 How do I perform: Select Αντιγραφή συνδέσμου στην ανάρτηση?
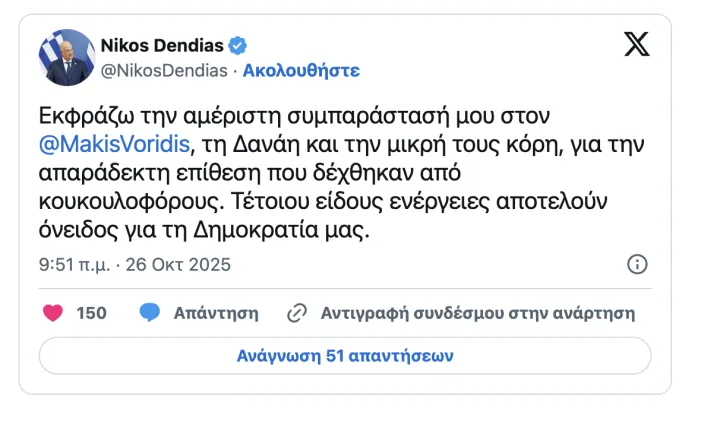click(478, 313)
